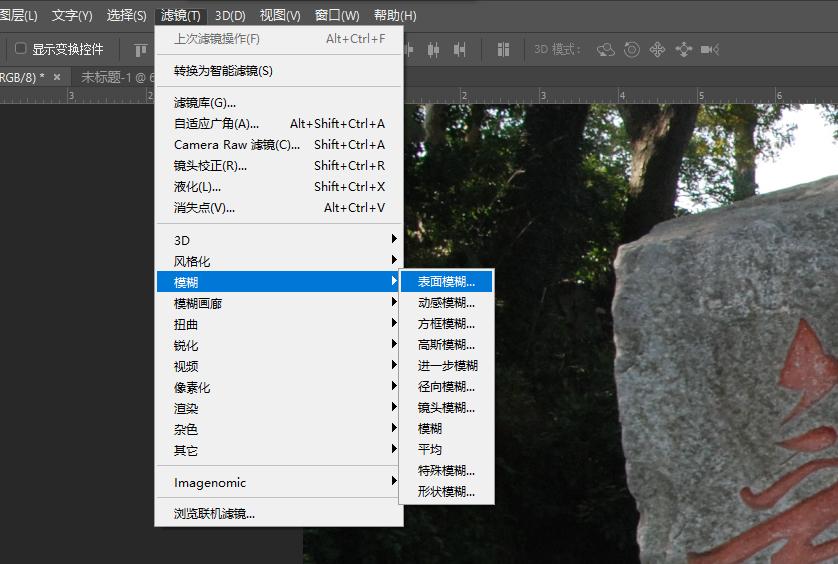Close the RGB/8 document tab
838x564 pixels.
pyautogui.click(x=57, y=77)
